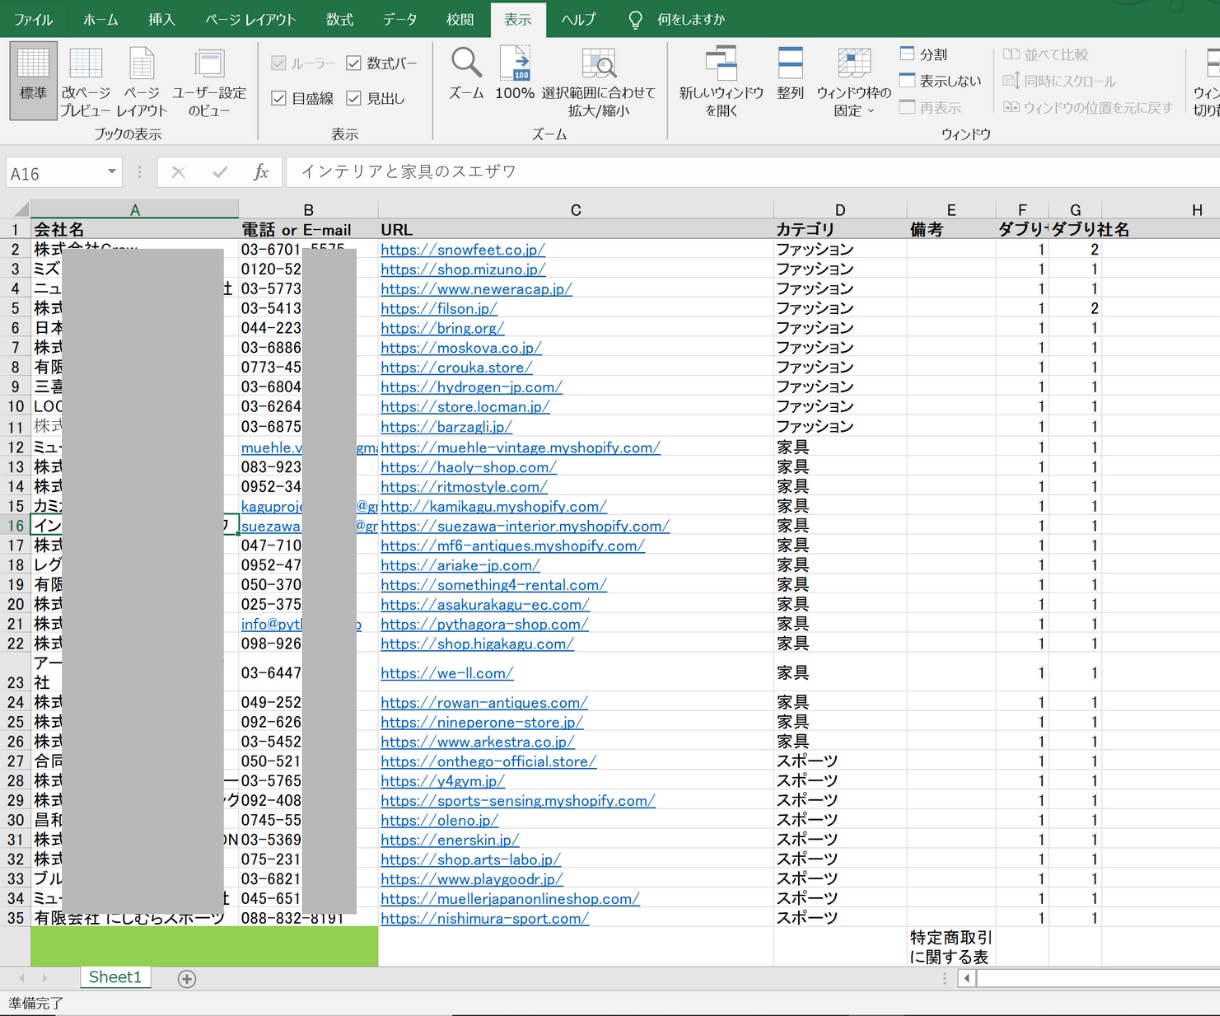Open the Name Box dropdown arrow
Viewport: 1220px width, 1016px height.
pos(111,172)
